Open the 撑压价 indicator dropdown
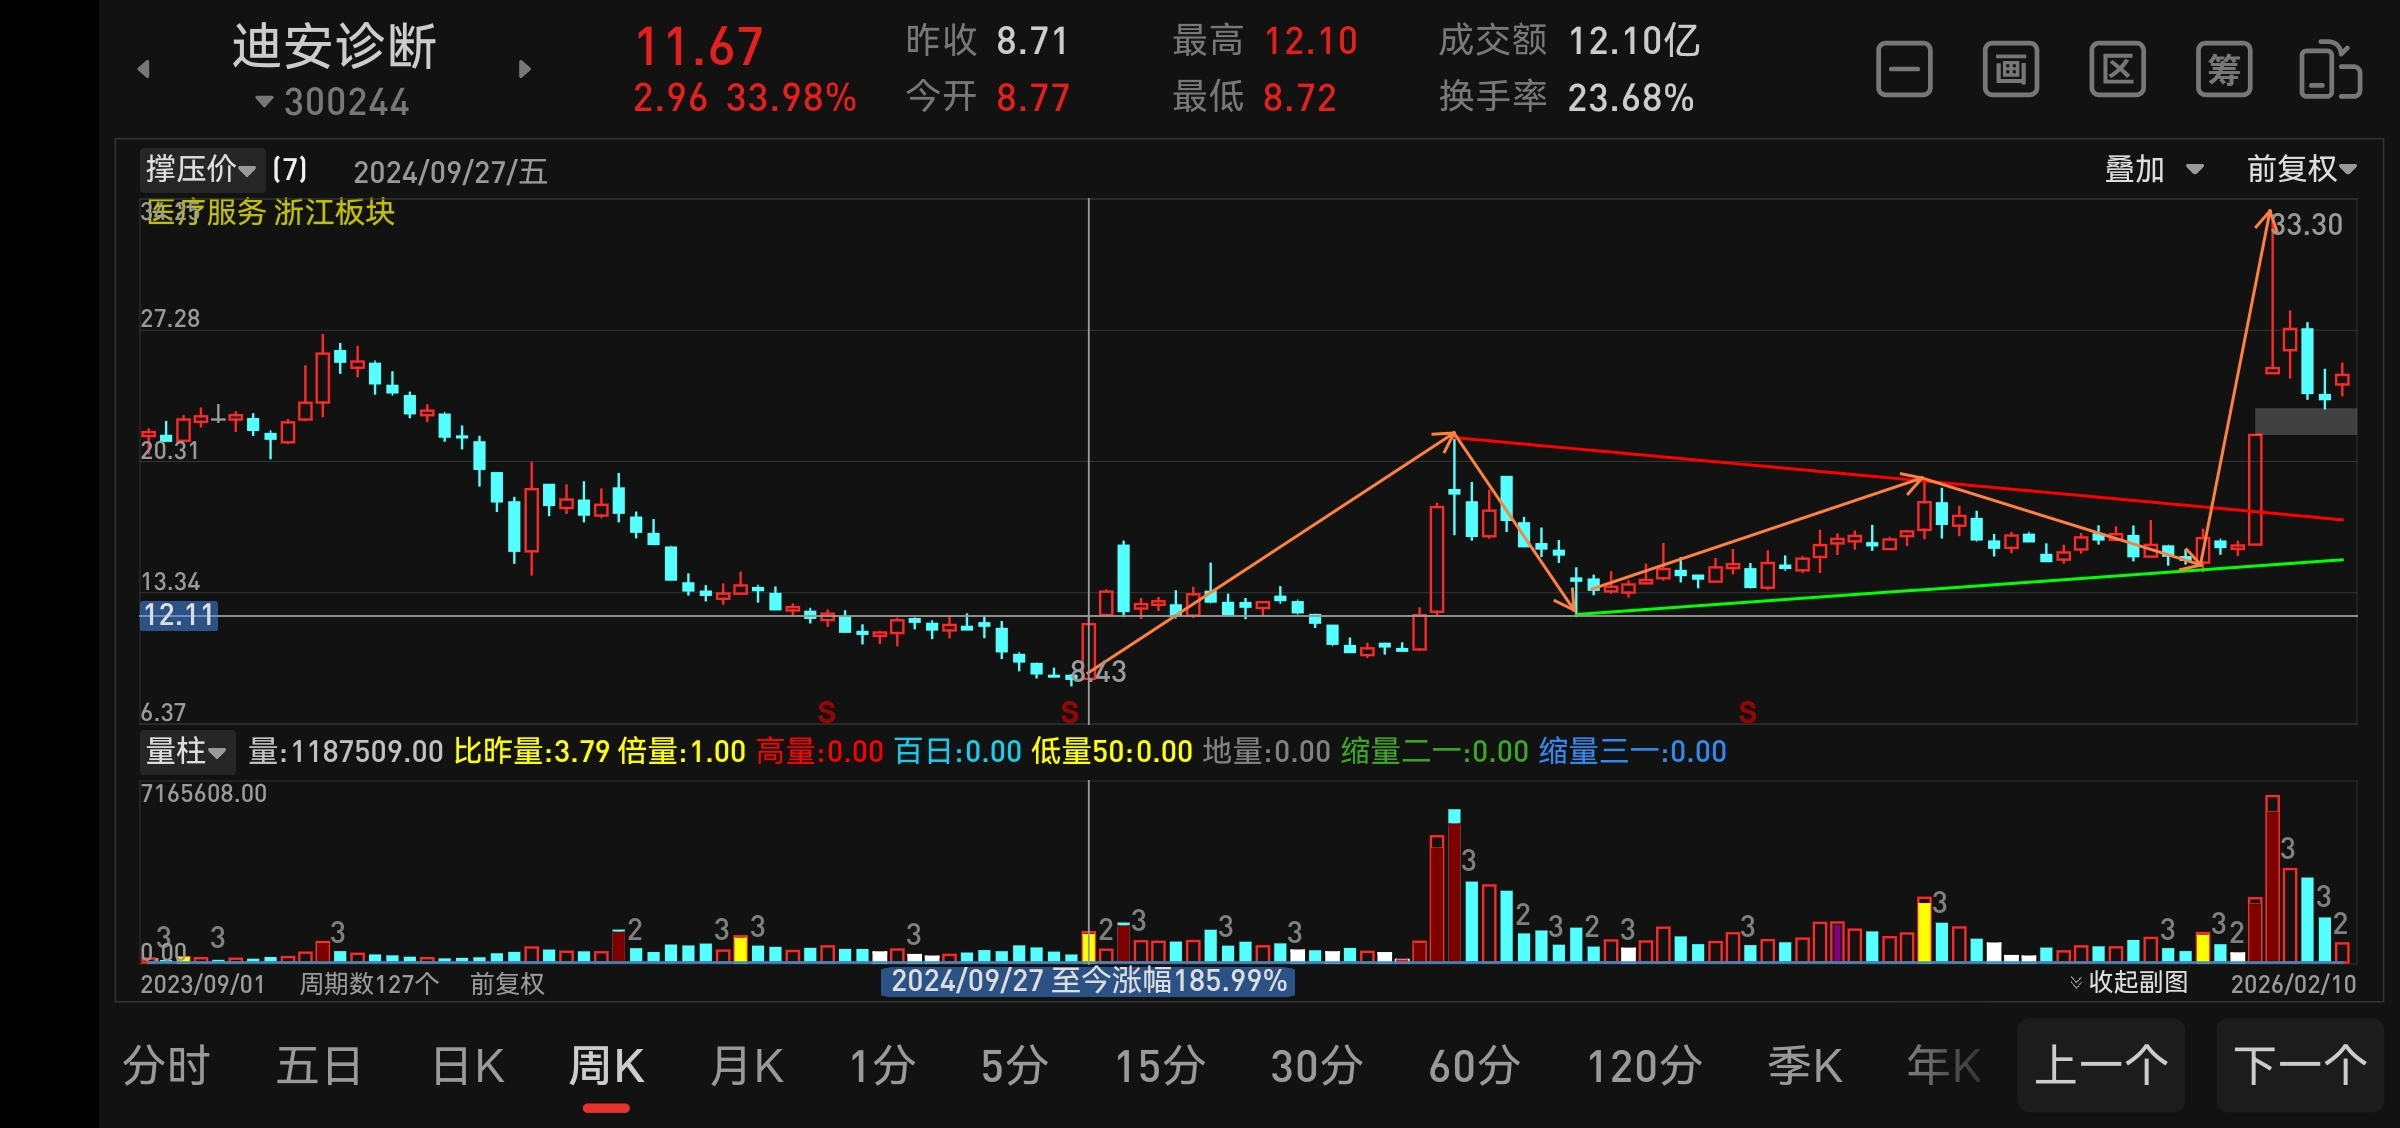Image resolution: width=2400 pixels, height=1128 pixels. click(201, 169)
